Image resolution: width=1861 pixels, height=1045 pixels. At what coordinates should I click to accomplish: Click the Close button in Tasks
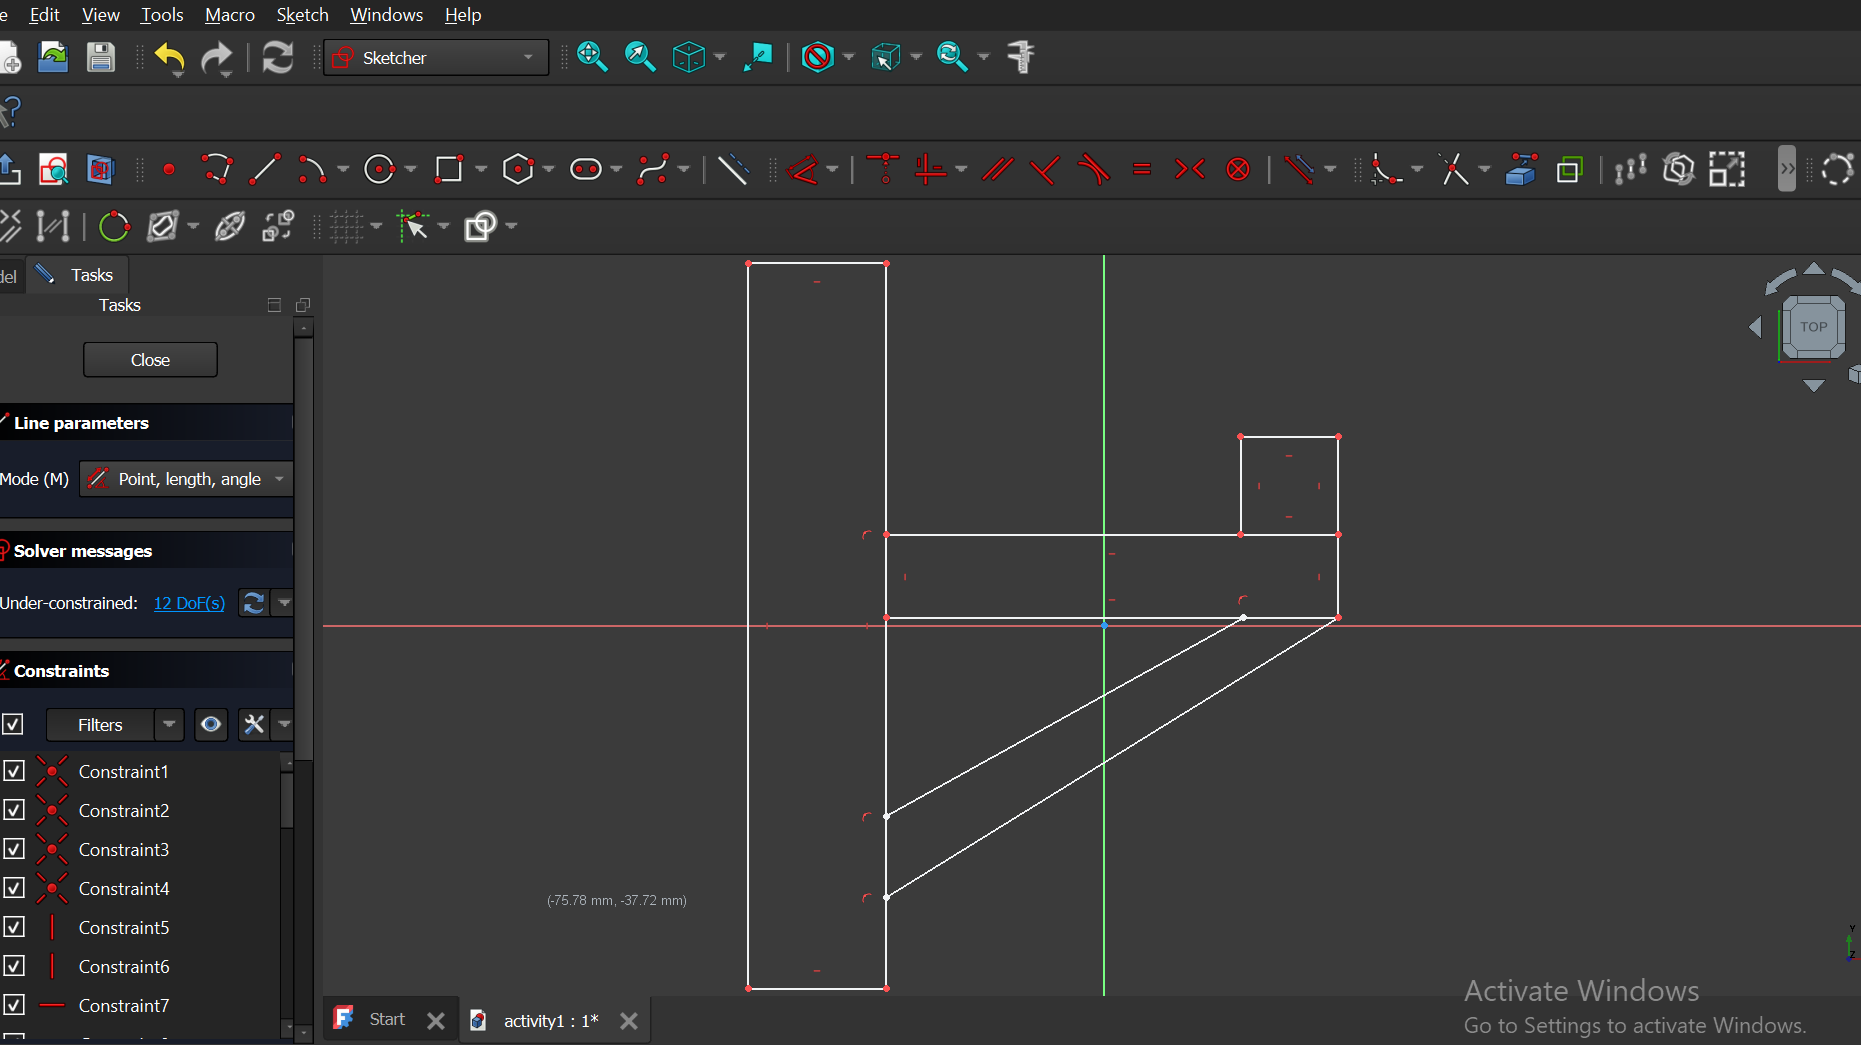(150, 360)
